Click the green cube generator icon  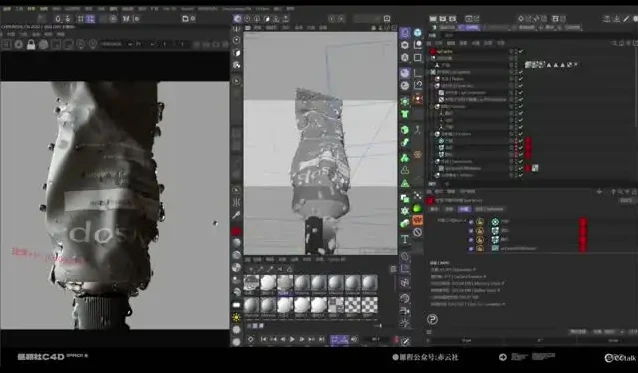click(x=405, y=130)
